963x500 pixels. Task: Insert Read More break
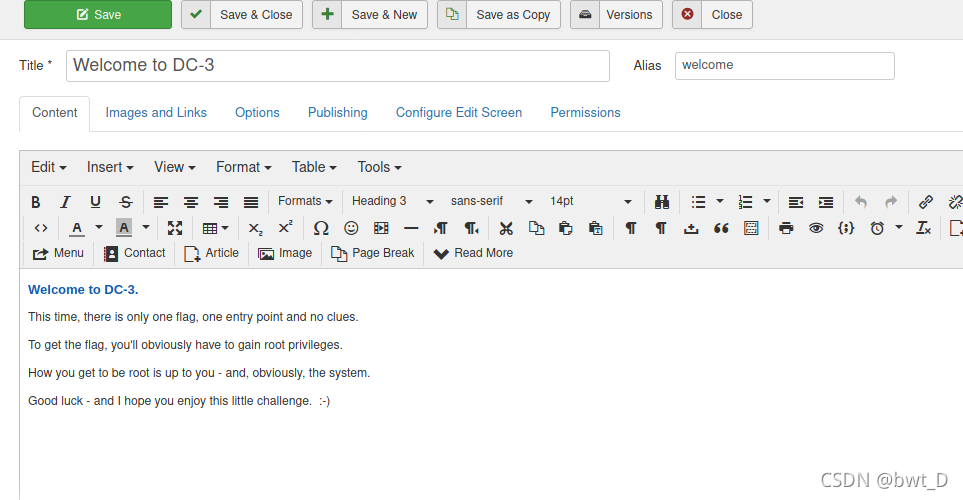tap(474, 253)
